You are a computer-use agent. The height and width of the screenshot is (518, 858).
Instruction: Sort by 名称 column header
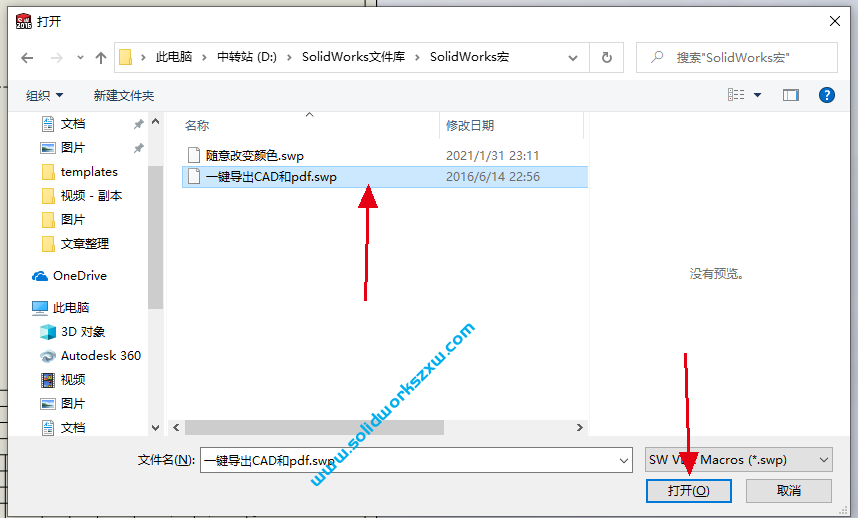coord(197,126)
